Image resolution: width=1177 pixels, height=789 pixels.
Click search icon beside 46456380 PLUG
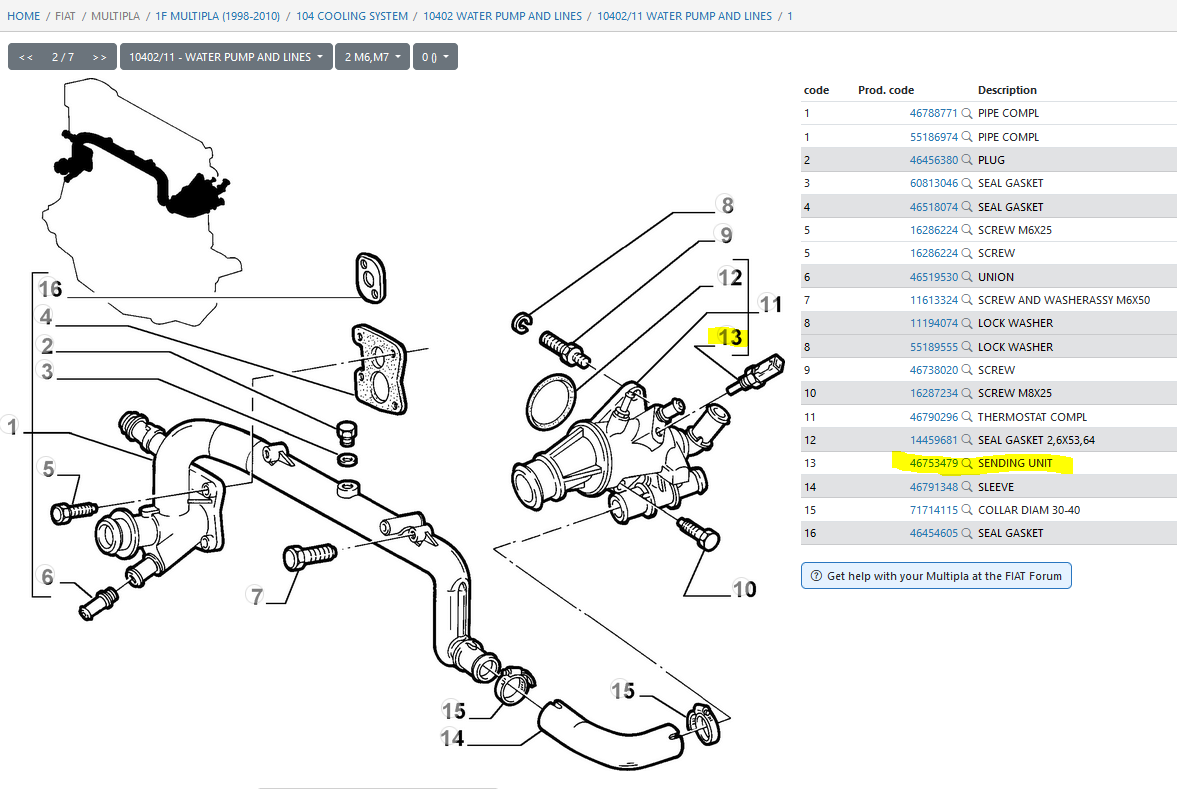pyautogui.click(x=967, y=160)
